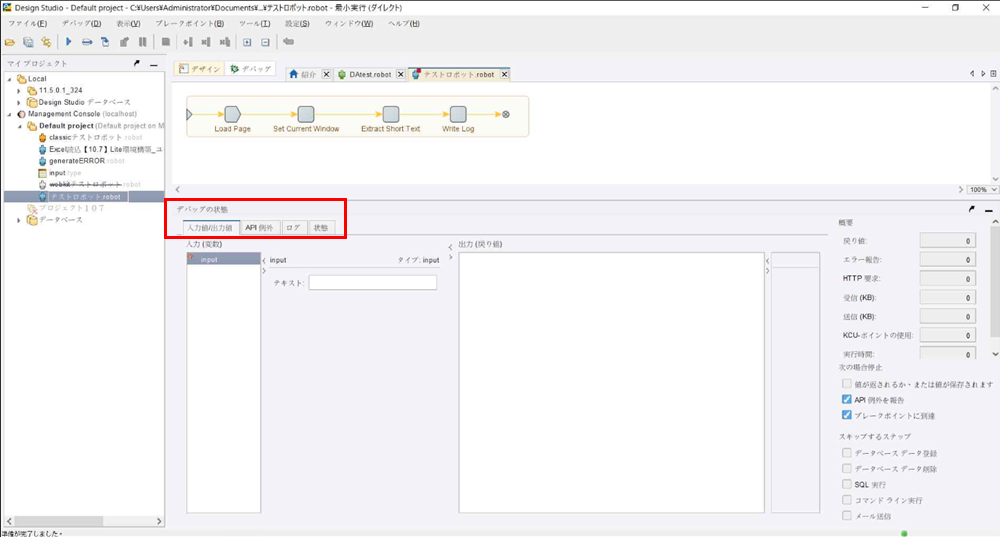The height and width of the screenshot is (537, 1000).
Task: Open the ウィンドウ menu
Action: (349, 24)
